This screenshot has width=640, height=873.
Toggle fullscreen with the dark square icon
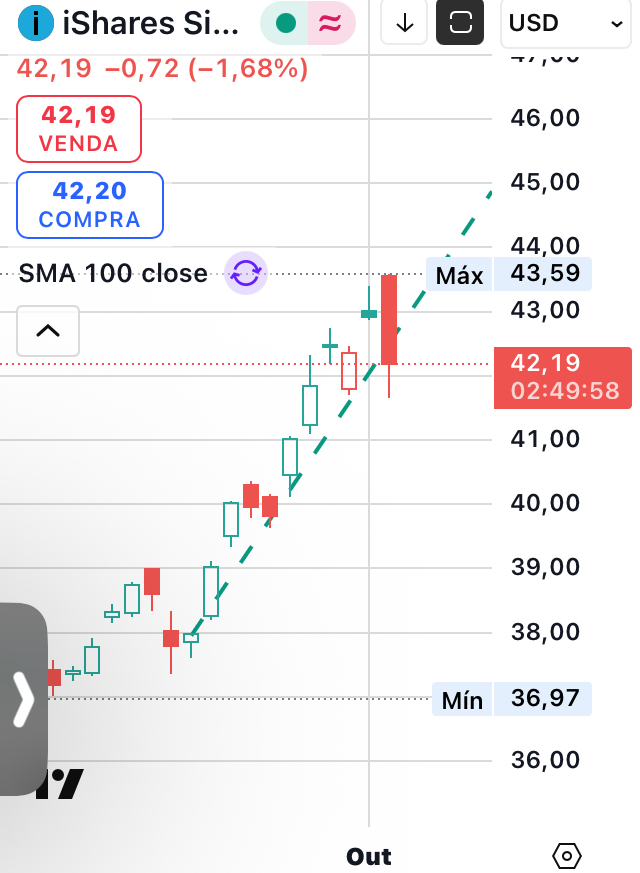point(461,24)
